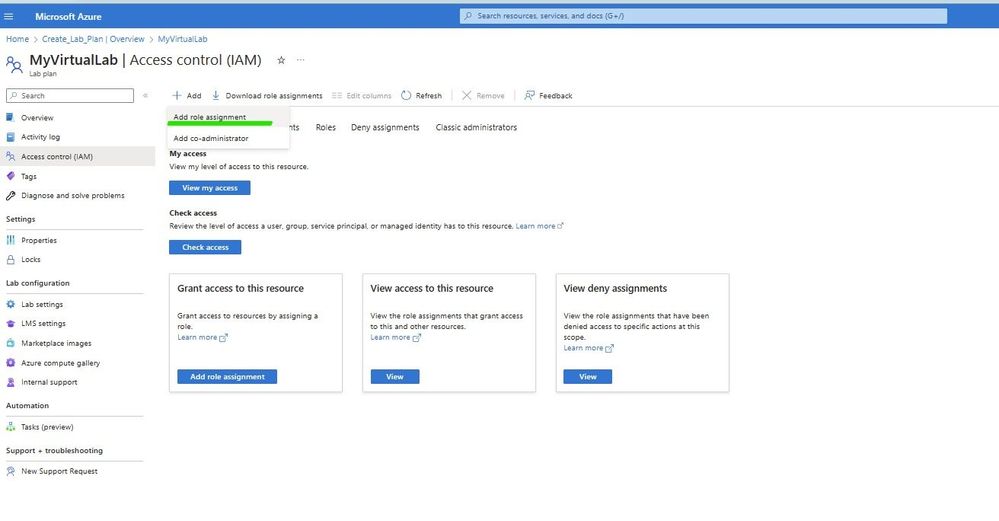
Task: Click the Lab settings gear icon
Action: 10,304
